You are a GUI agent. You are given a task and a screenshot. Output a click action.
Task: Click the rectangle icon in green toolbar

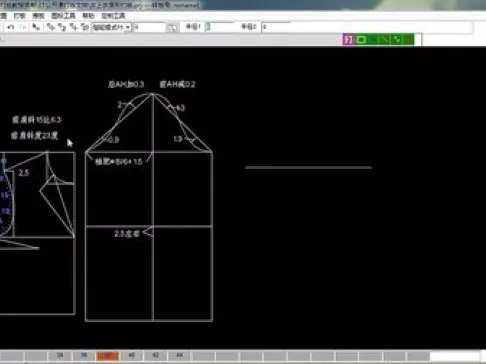tap(361, 40)
